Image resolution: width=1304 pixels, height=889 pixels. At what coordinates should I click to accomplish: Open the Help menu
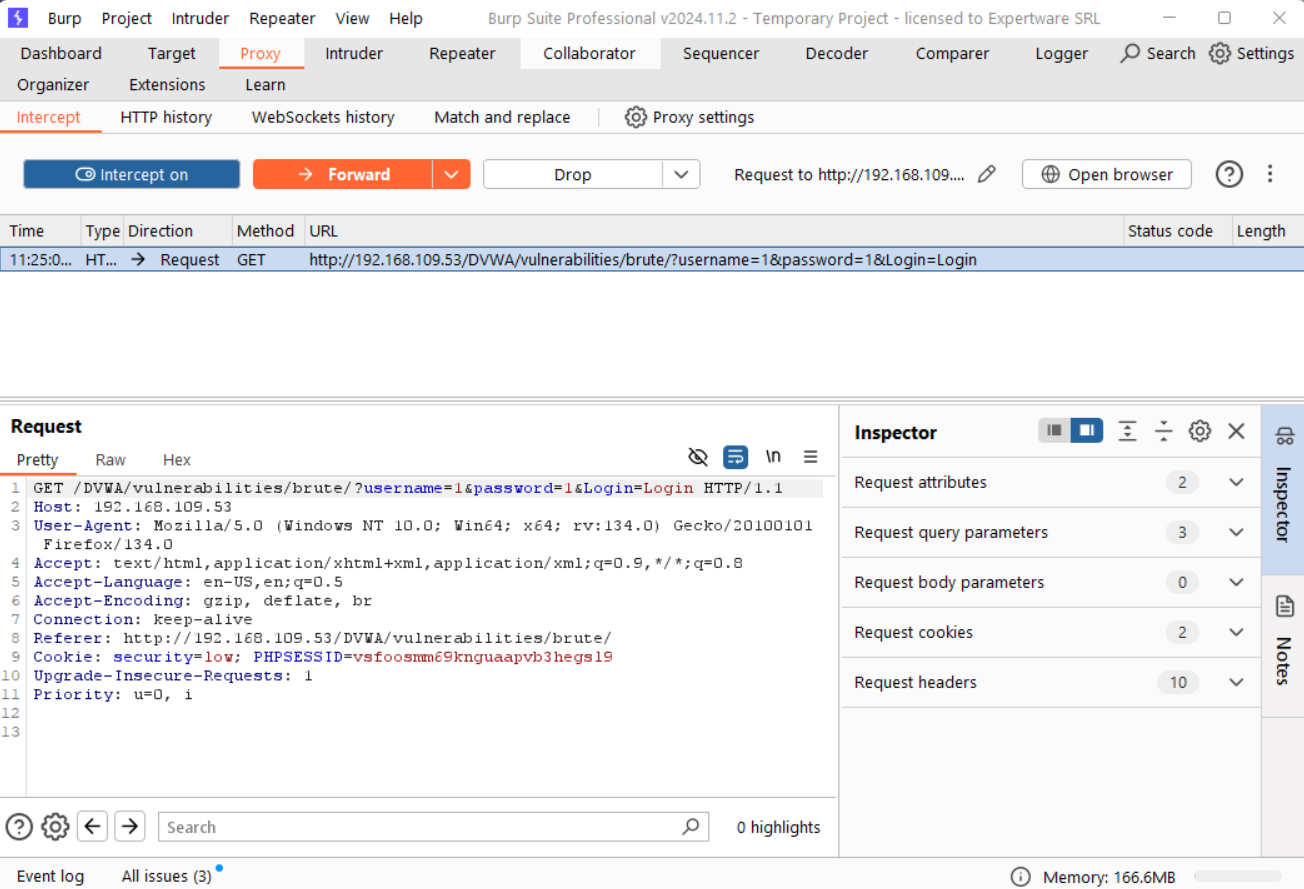[x=405, y=18]
